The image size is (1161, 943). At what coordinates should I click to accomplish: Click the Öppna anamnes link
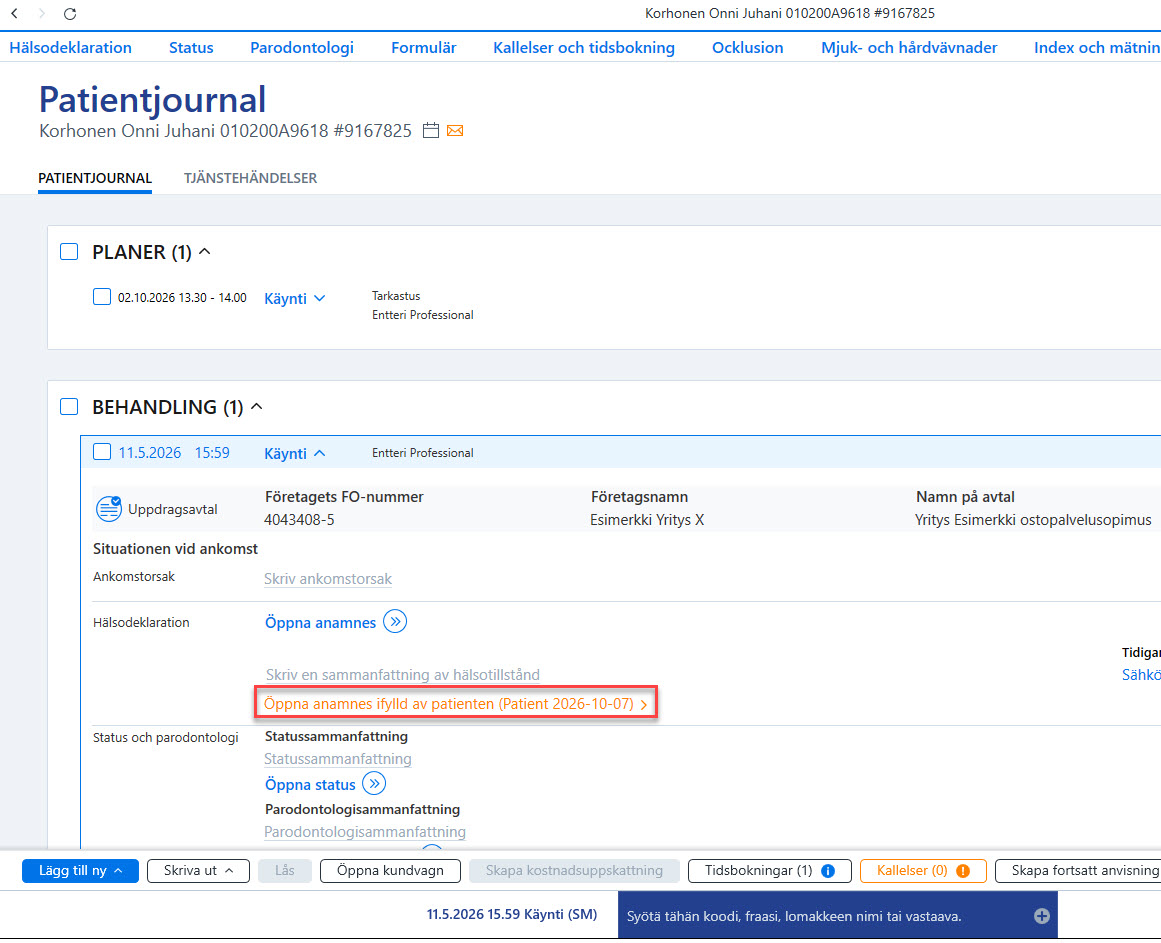[321, 622]
